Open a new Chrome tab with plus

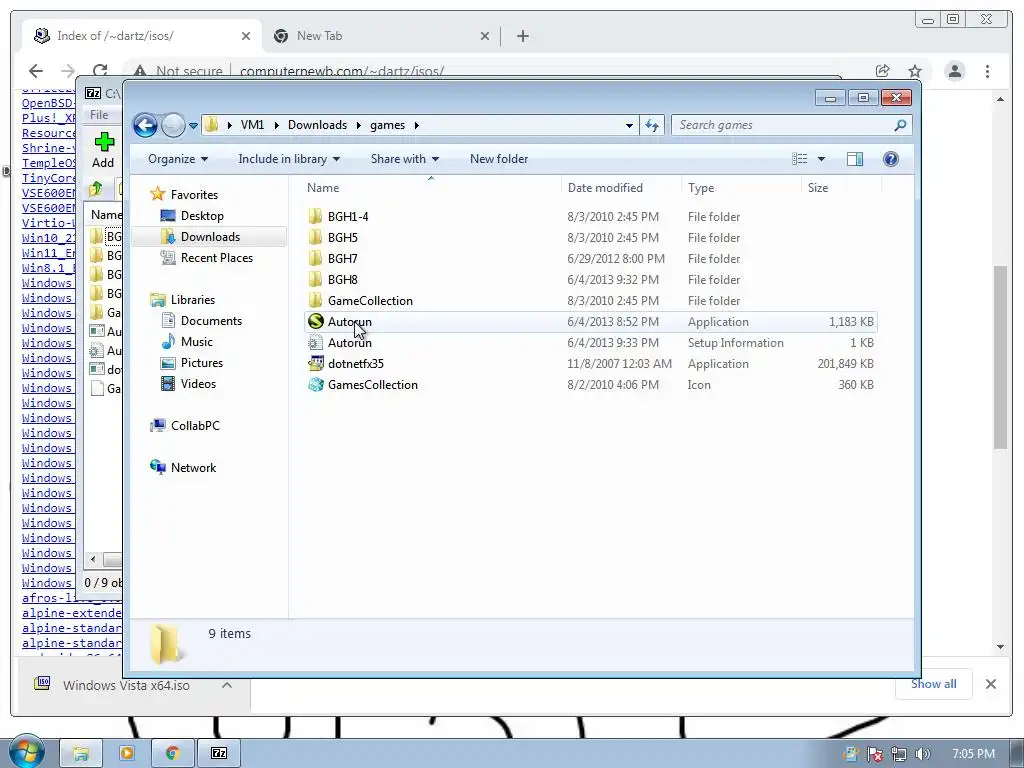[x=522, y=36]
